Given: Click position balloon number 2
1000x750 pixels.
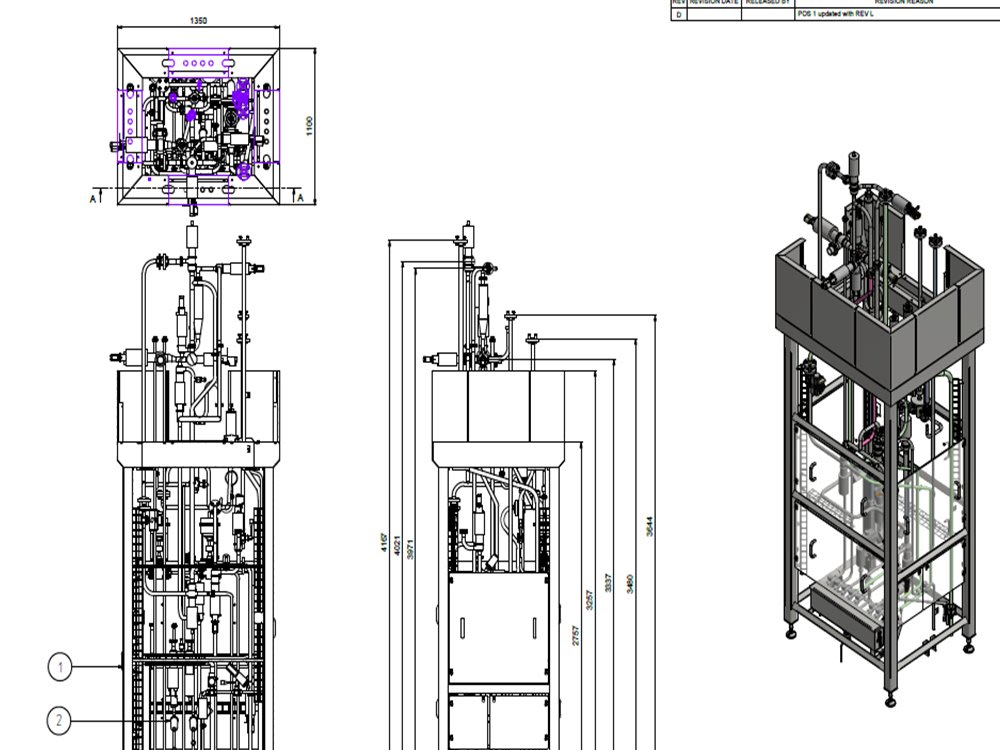Looking at the screenshot, I should pos(59,721).
